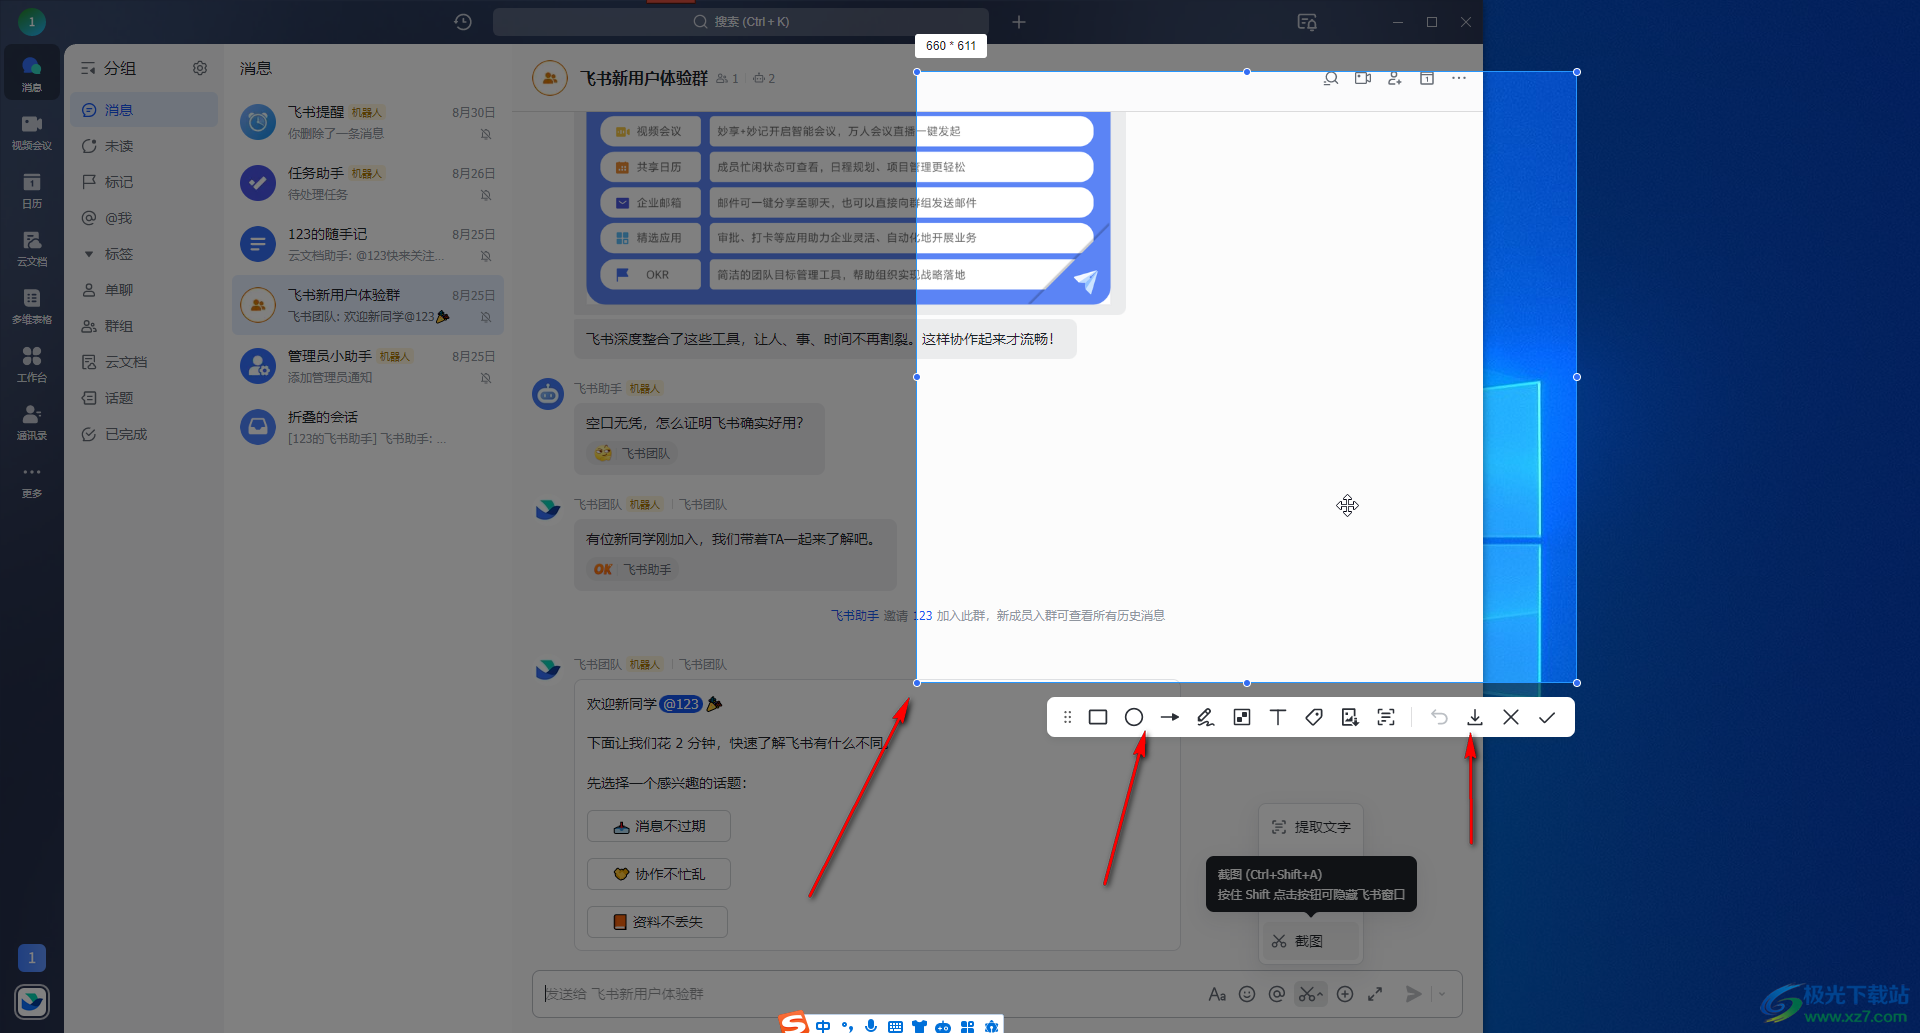This screenshot has width=1920, height=1033.
Task: Open the history clock icon in title bar
Action: coord(463,22)
